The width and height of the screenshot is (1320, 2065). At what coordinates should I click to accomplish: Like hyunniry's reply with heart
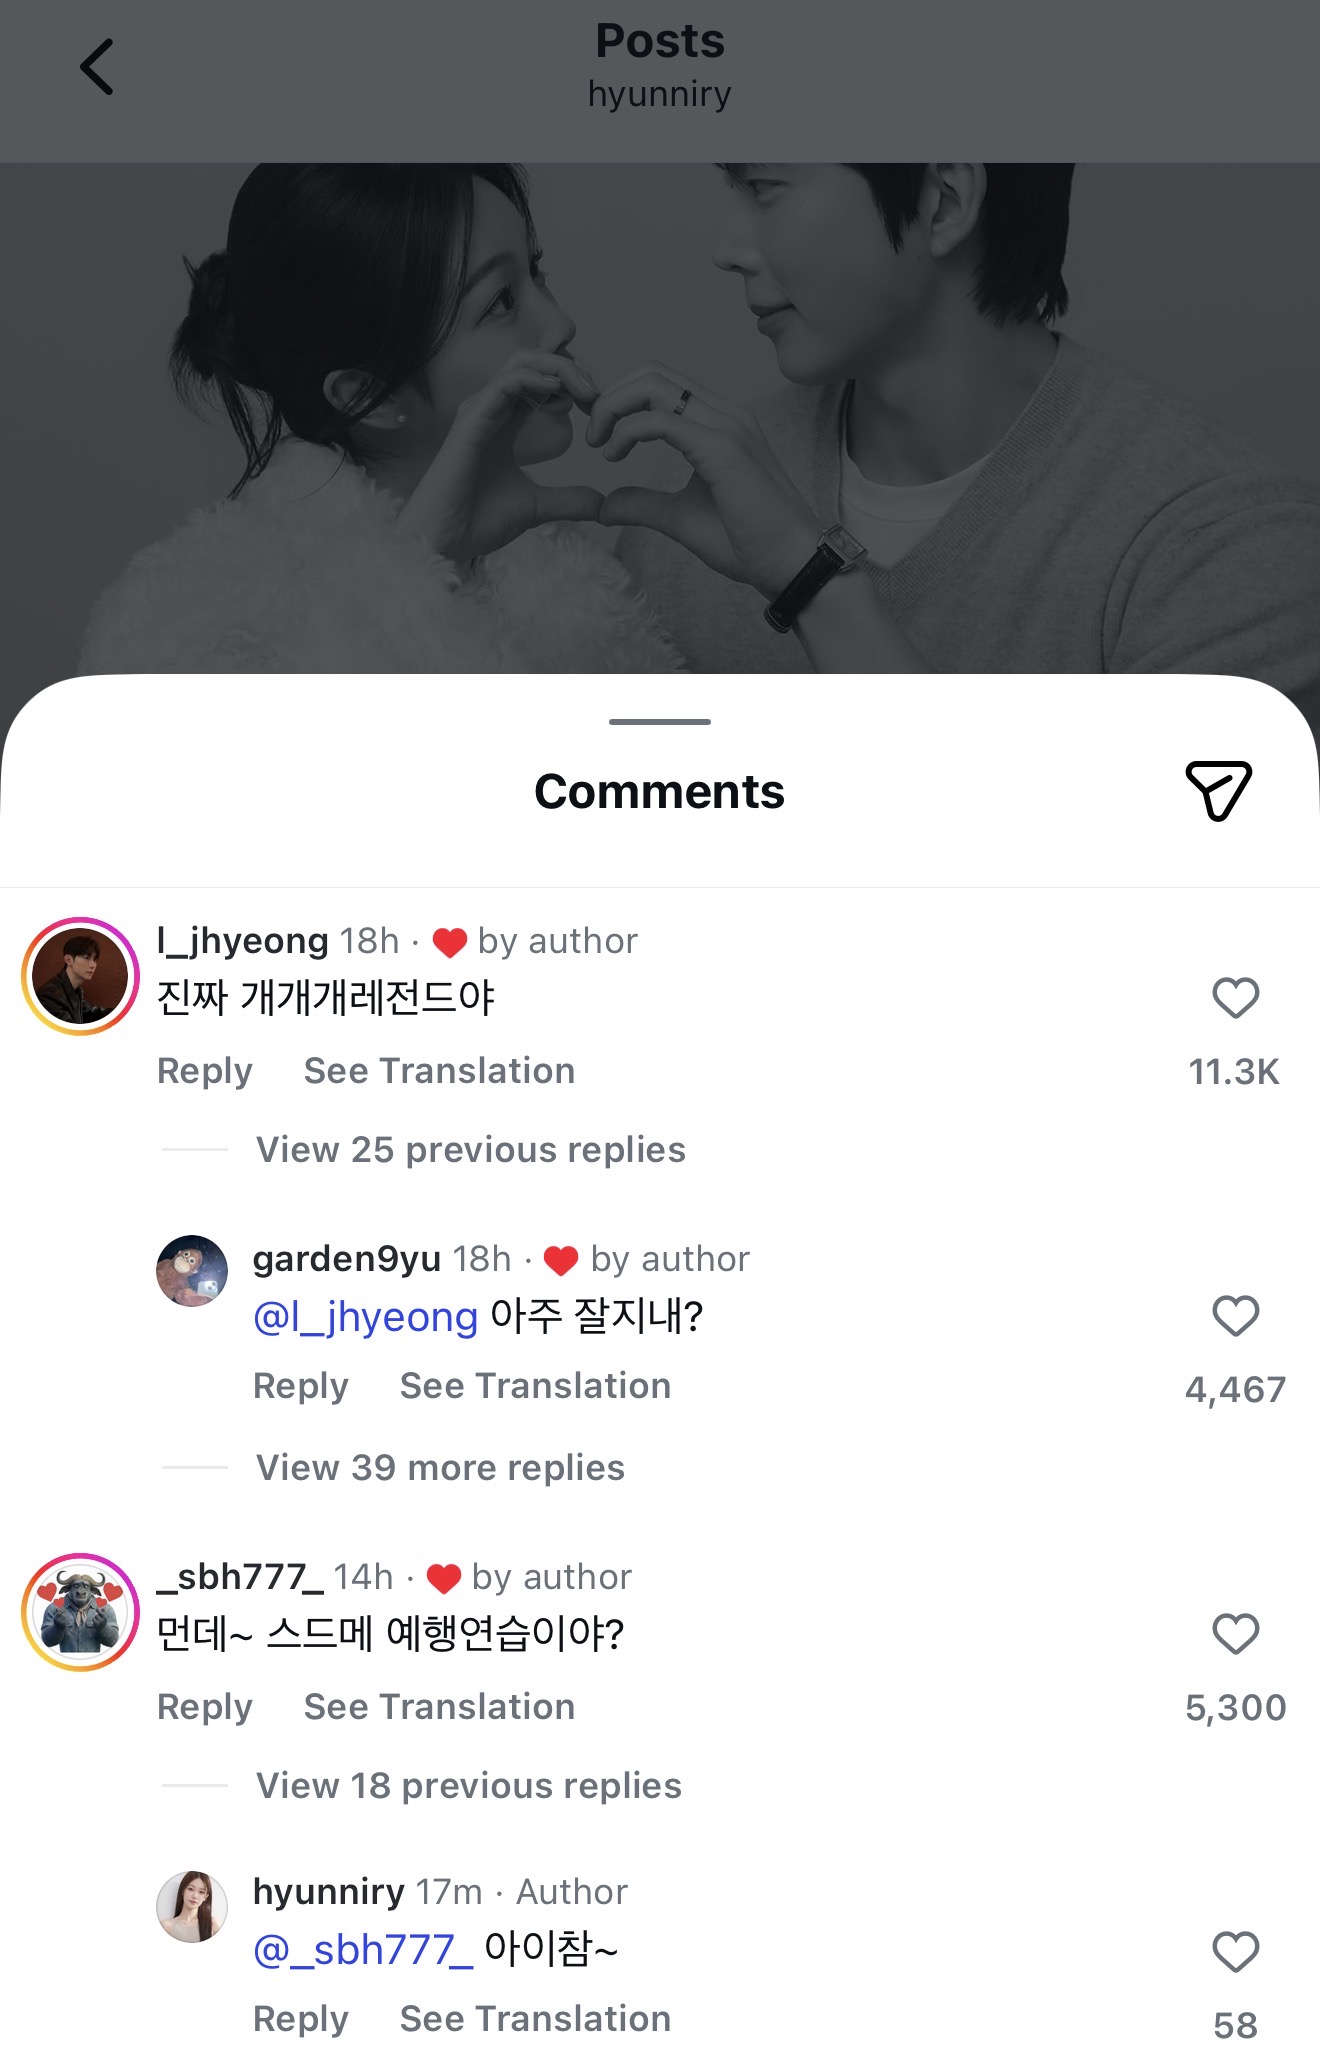tap(1235, 1952)
